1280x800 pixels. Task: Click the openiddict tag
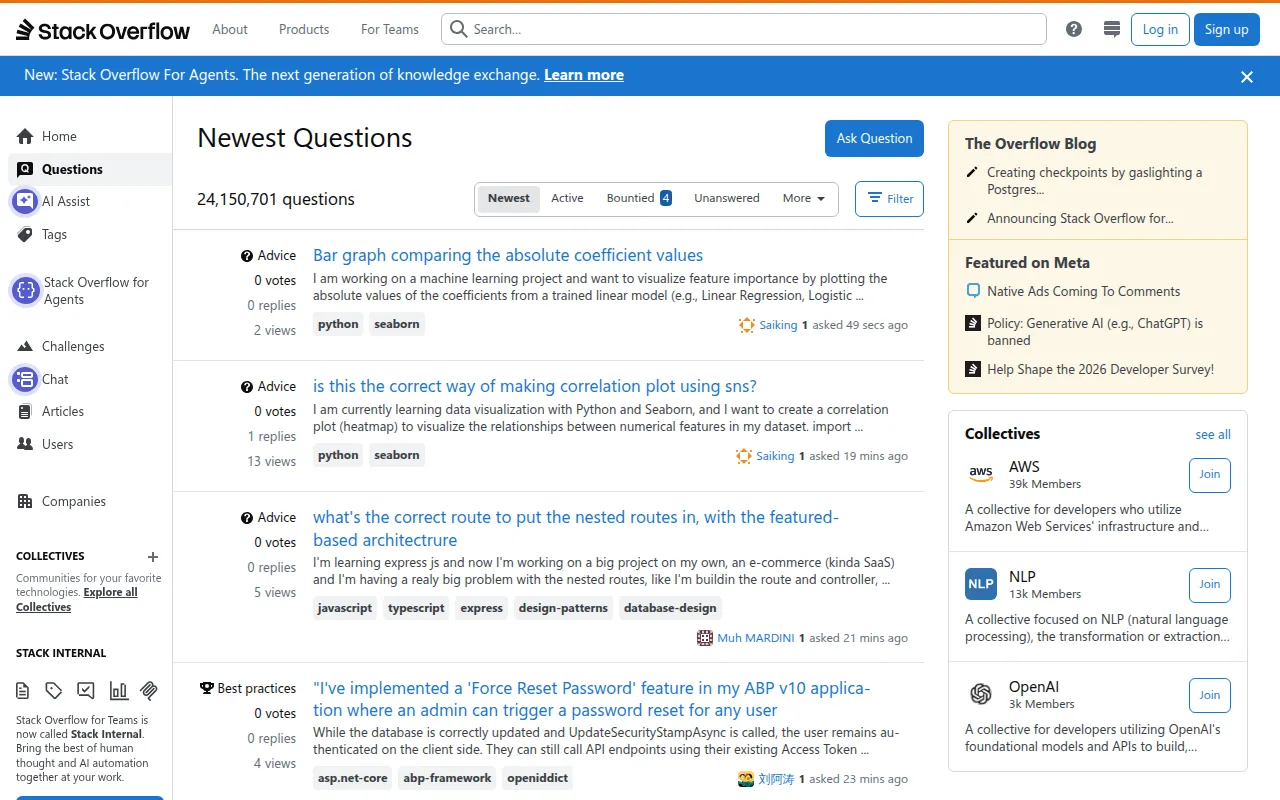538,778
